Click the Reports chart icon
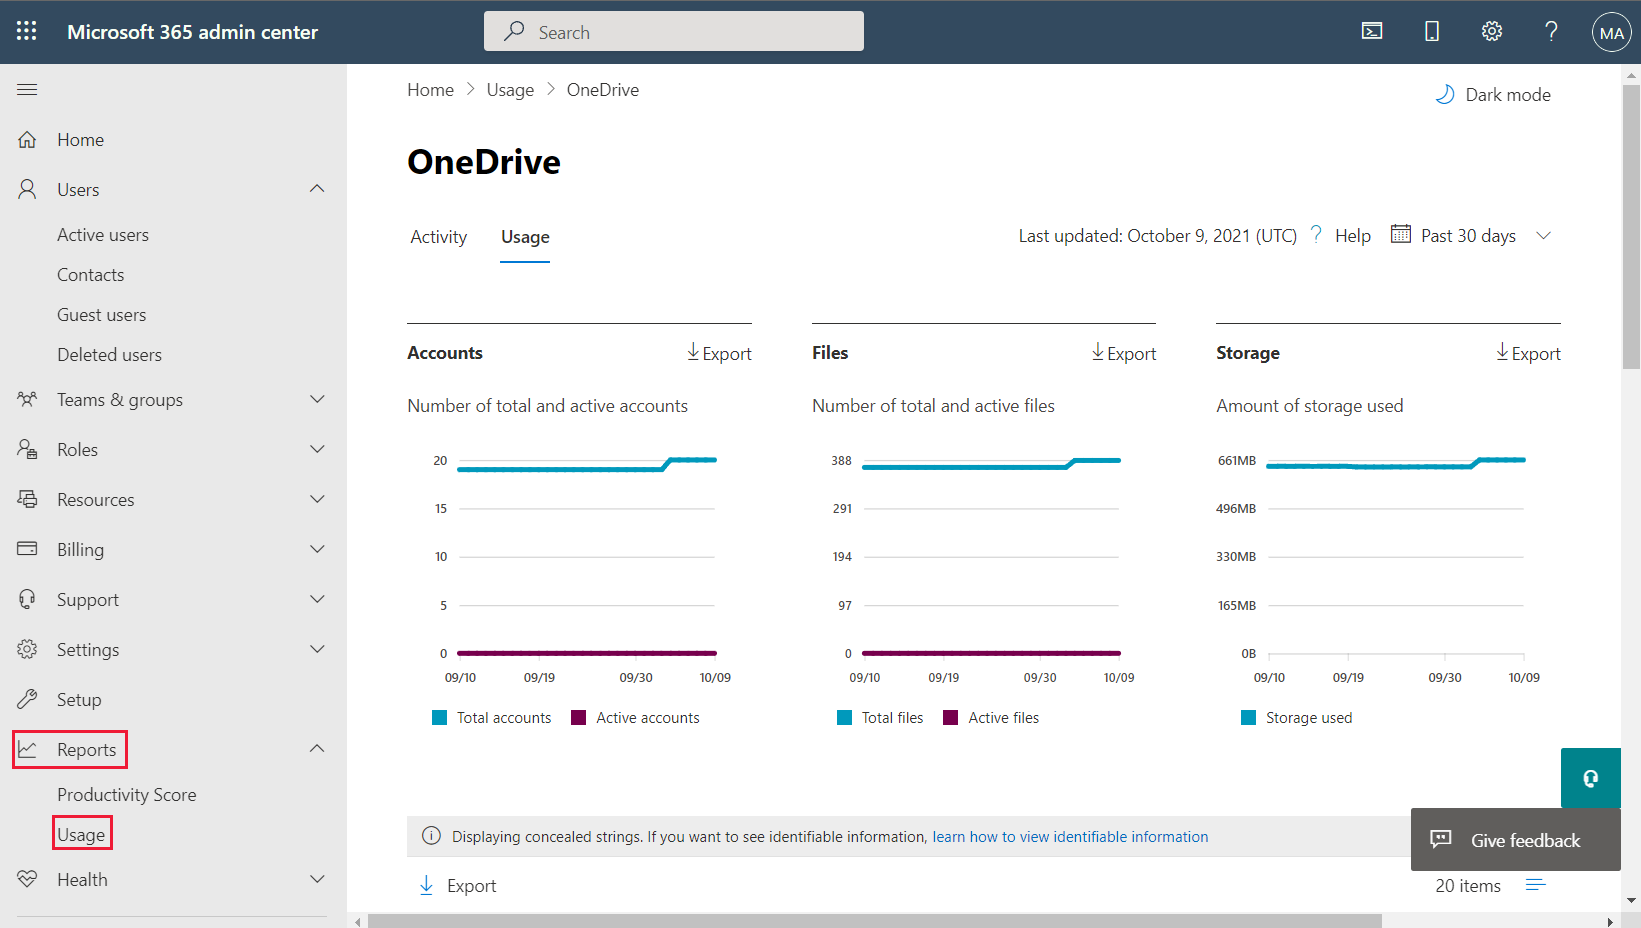Viewport: 1641px width, 928px height. tap(27, 749)
